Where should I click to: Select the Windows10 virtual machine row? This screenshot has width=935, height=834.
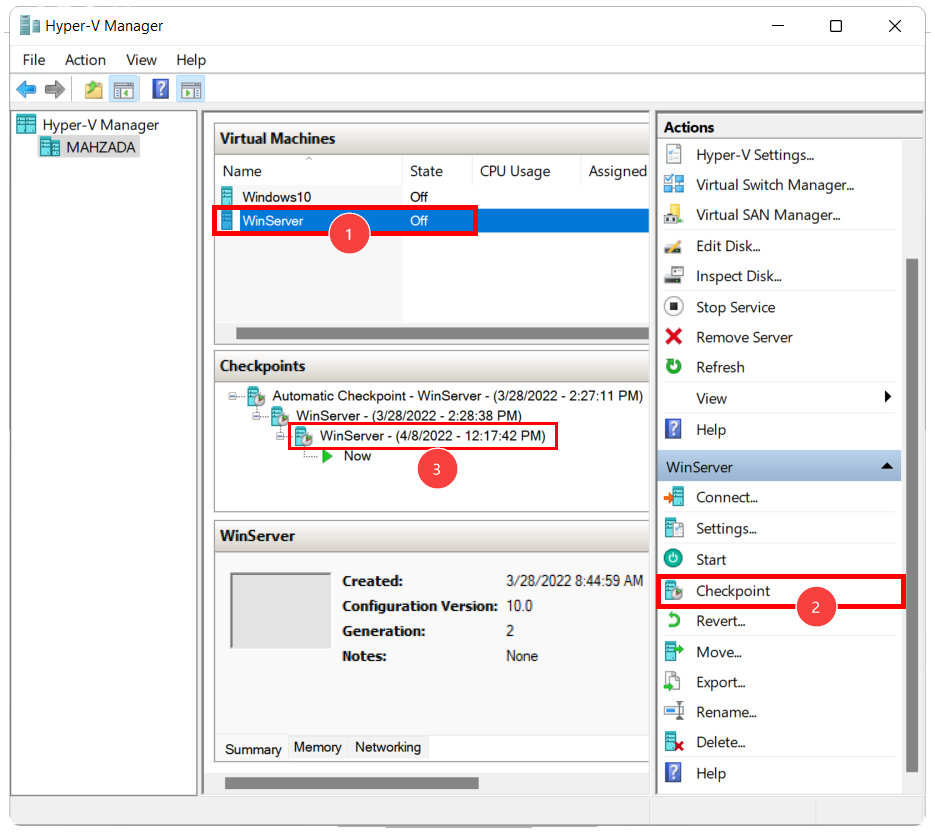pos(432,197)
